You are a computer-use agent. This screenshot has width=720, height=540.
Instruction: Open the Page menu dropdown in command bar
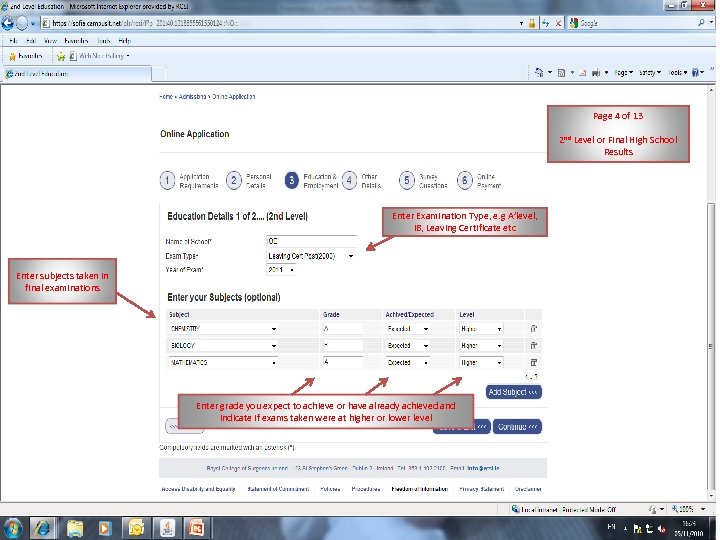[x=623, y=73]
